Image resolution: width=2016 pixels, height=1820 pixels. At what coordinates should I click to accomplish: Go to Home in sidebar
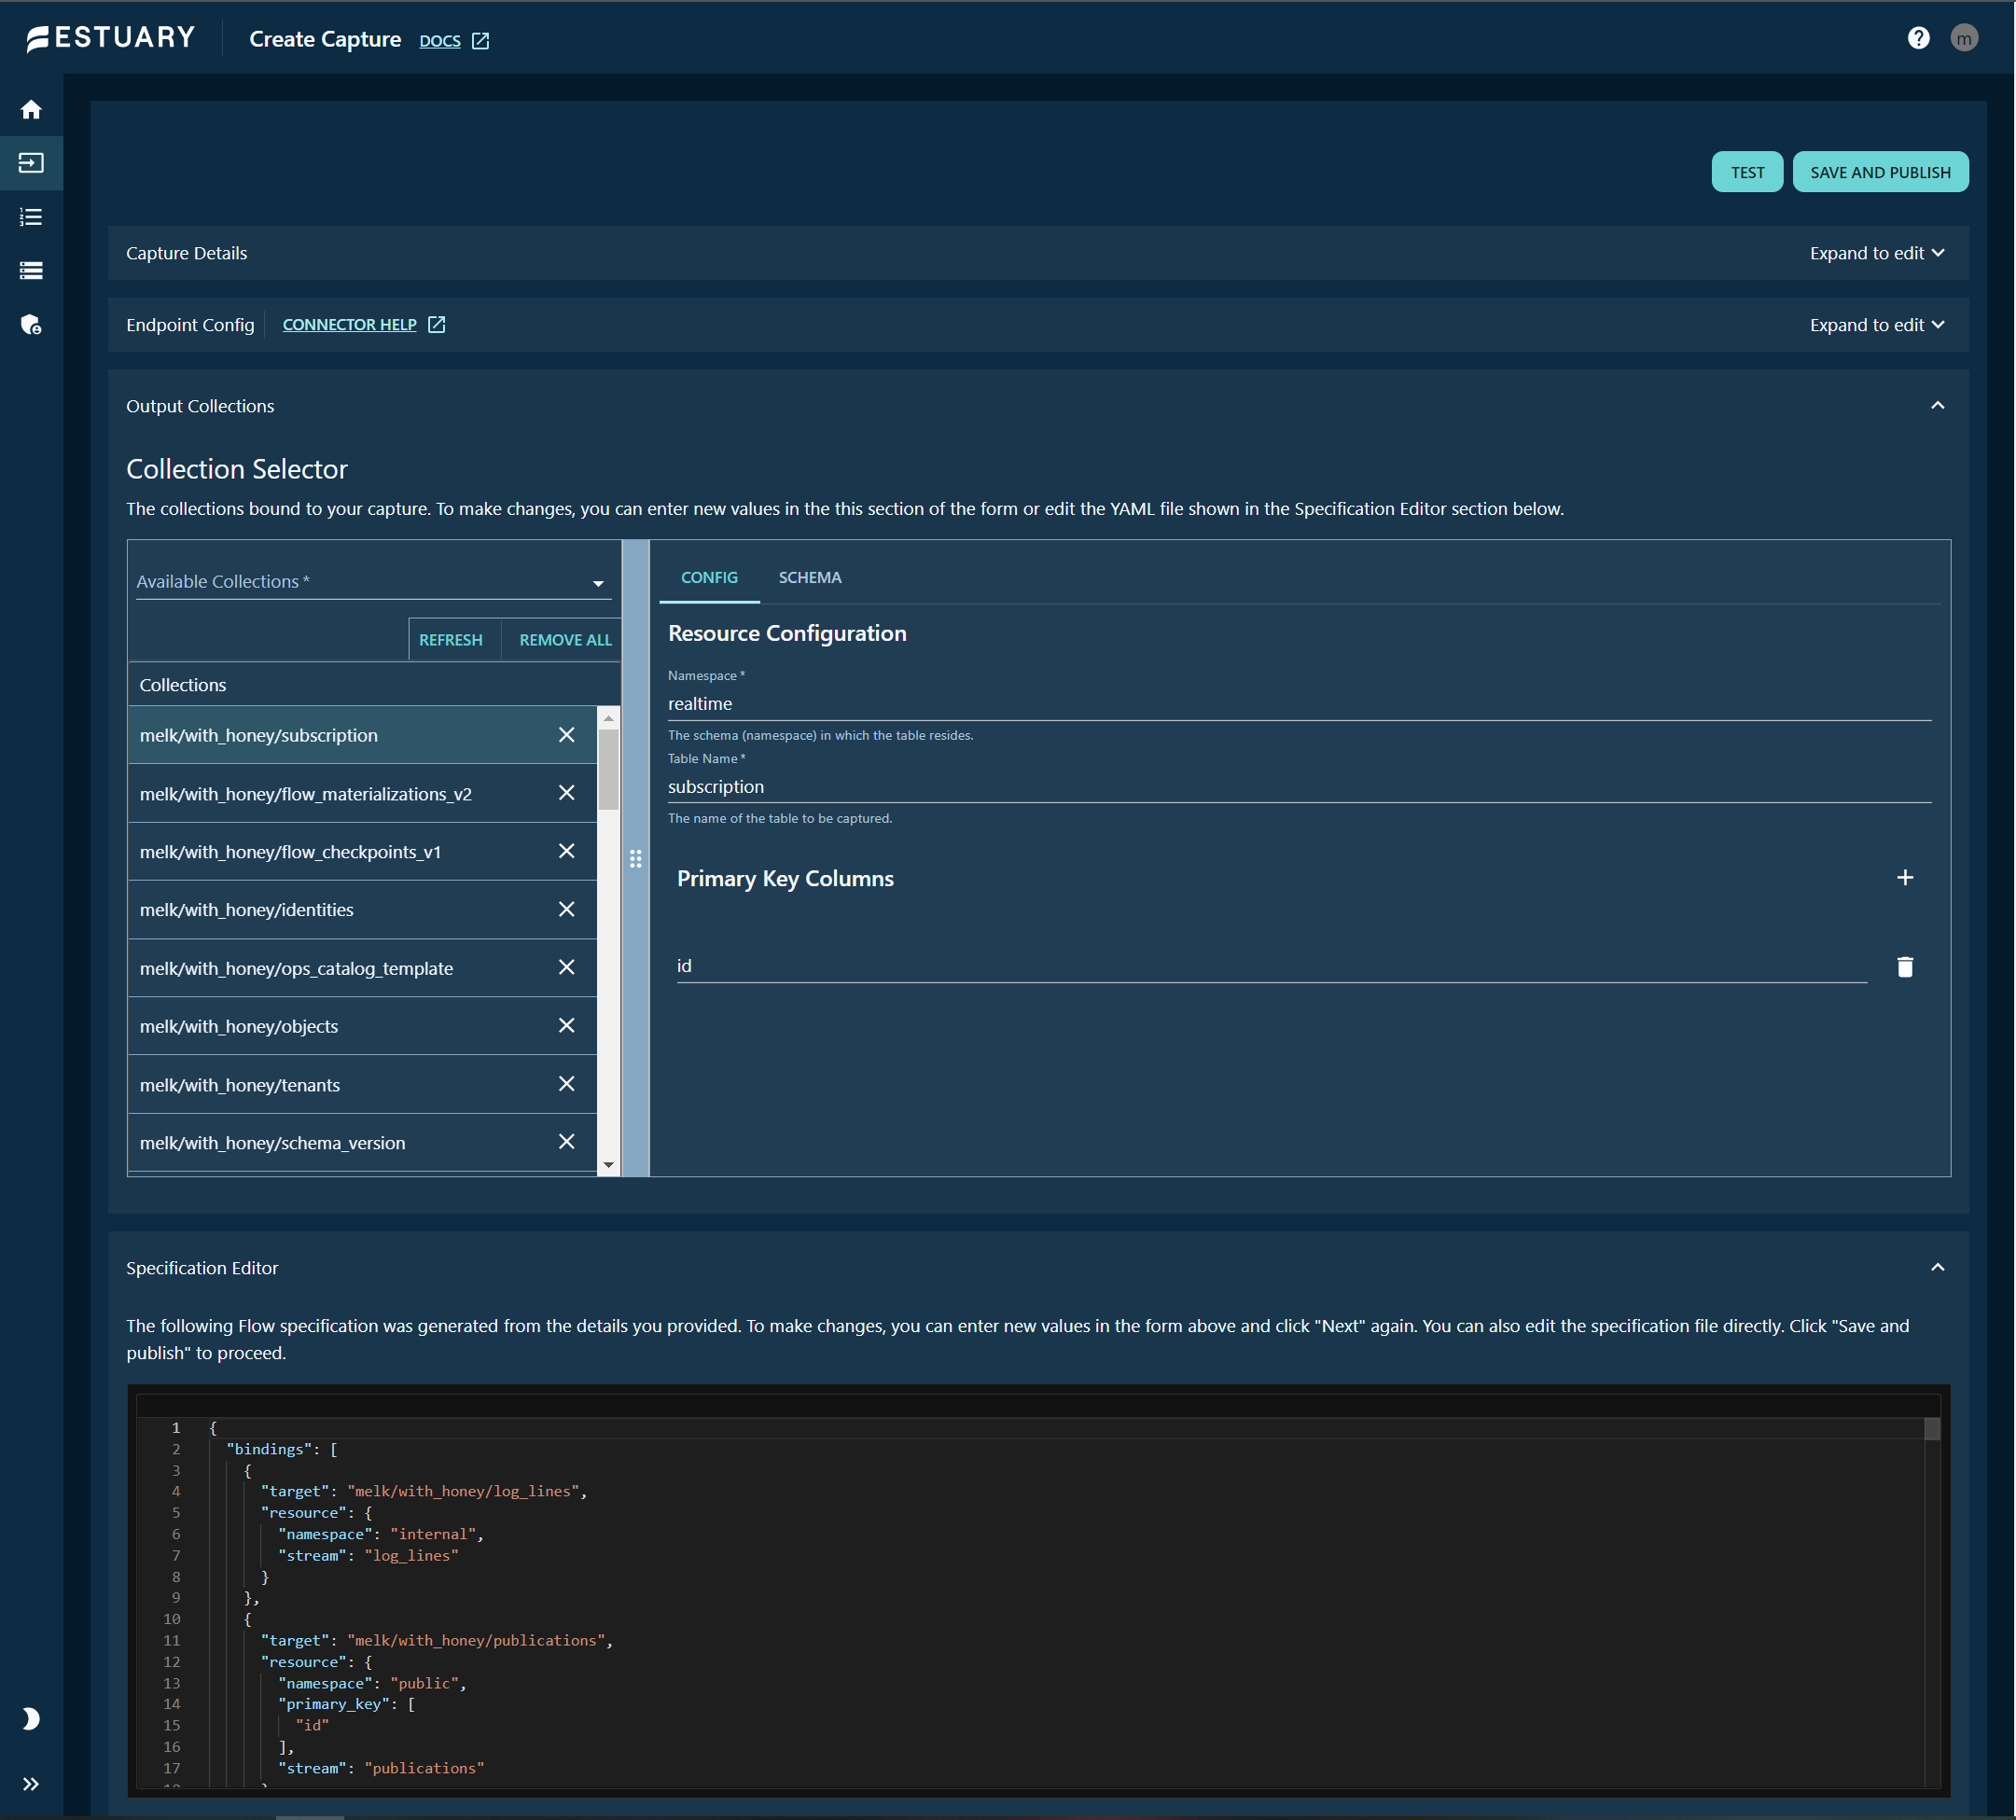click(x=31, y=109)
